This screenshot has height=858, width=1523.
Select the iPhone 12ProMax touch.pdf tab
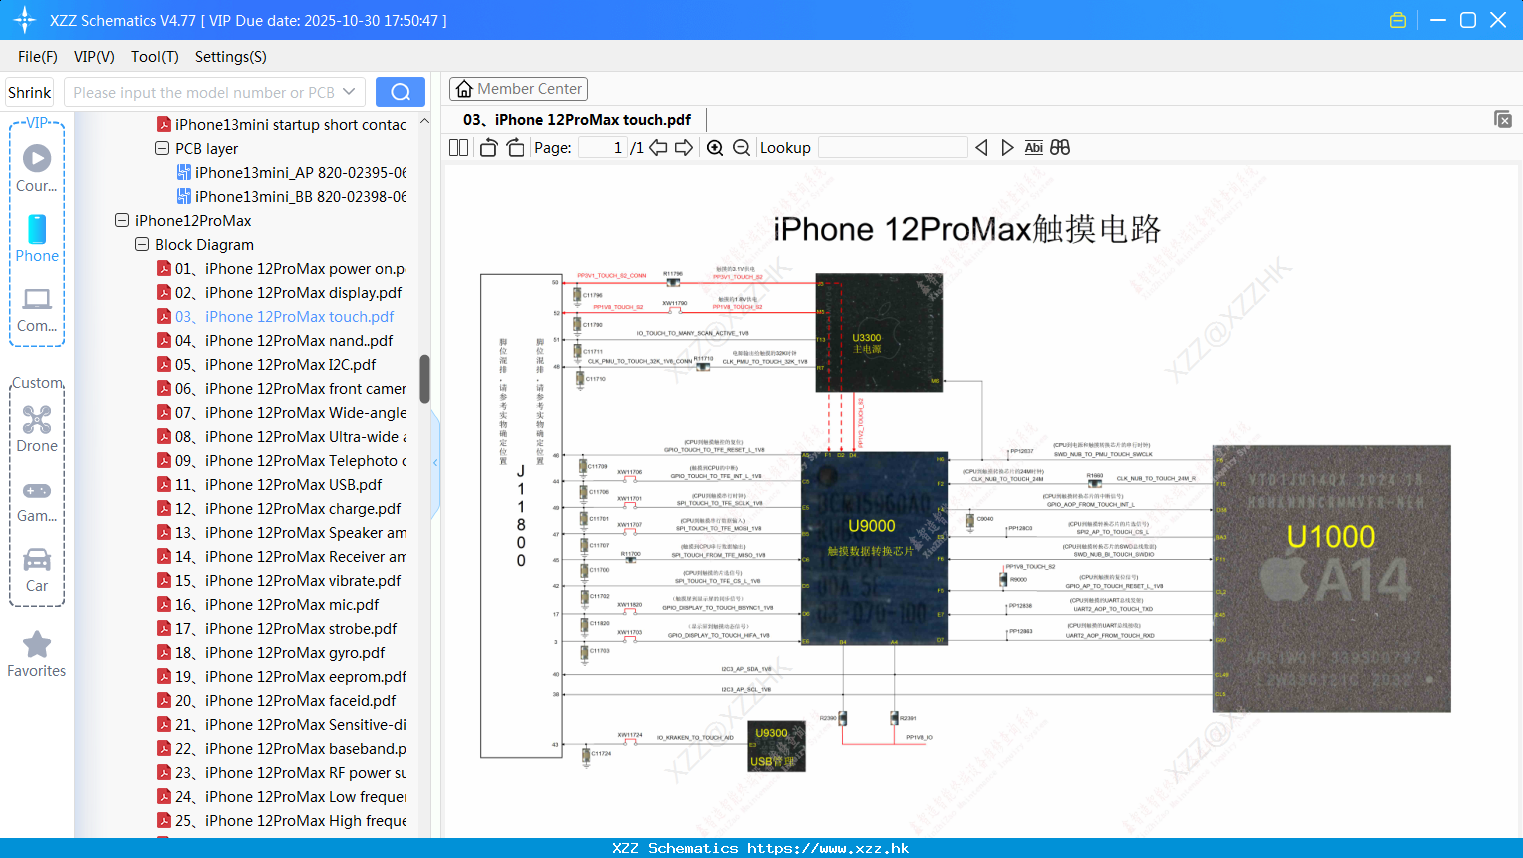pos(577,120)
